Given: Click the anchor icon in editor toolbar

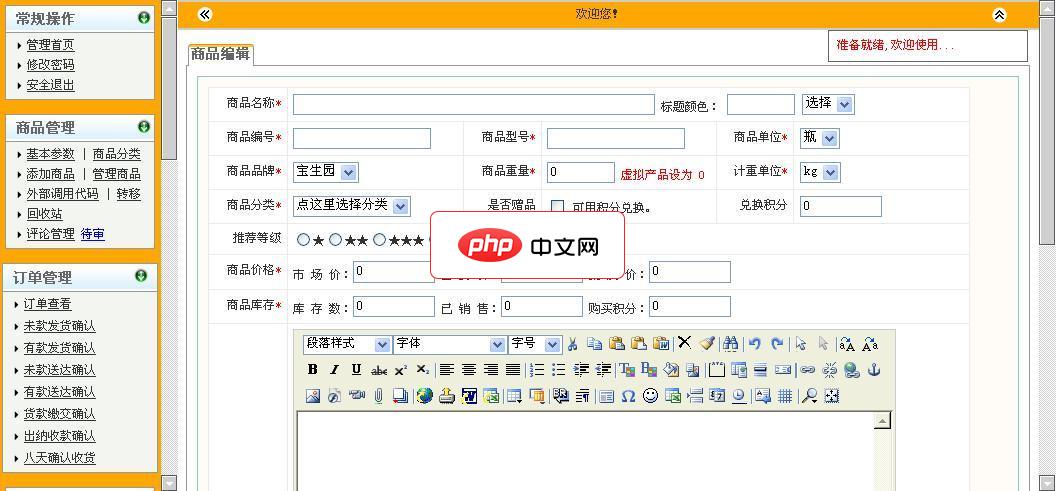Looking at the screenshot, I should click(x=873, y=370).
